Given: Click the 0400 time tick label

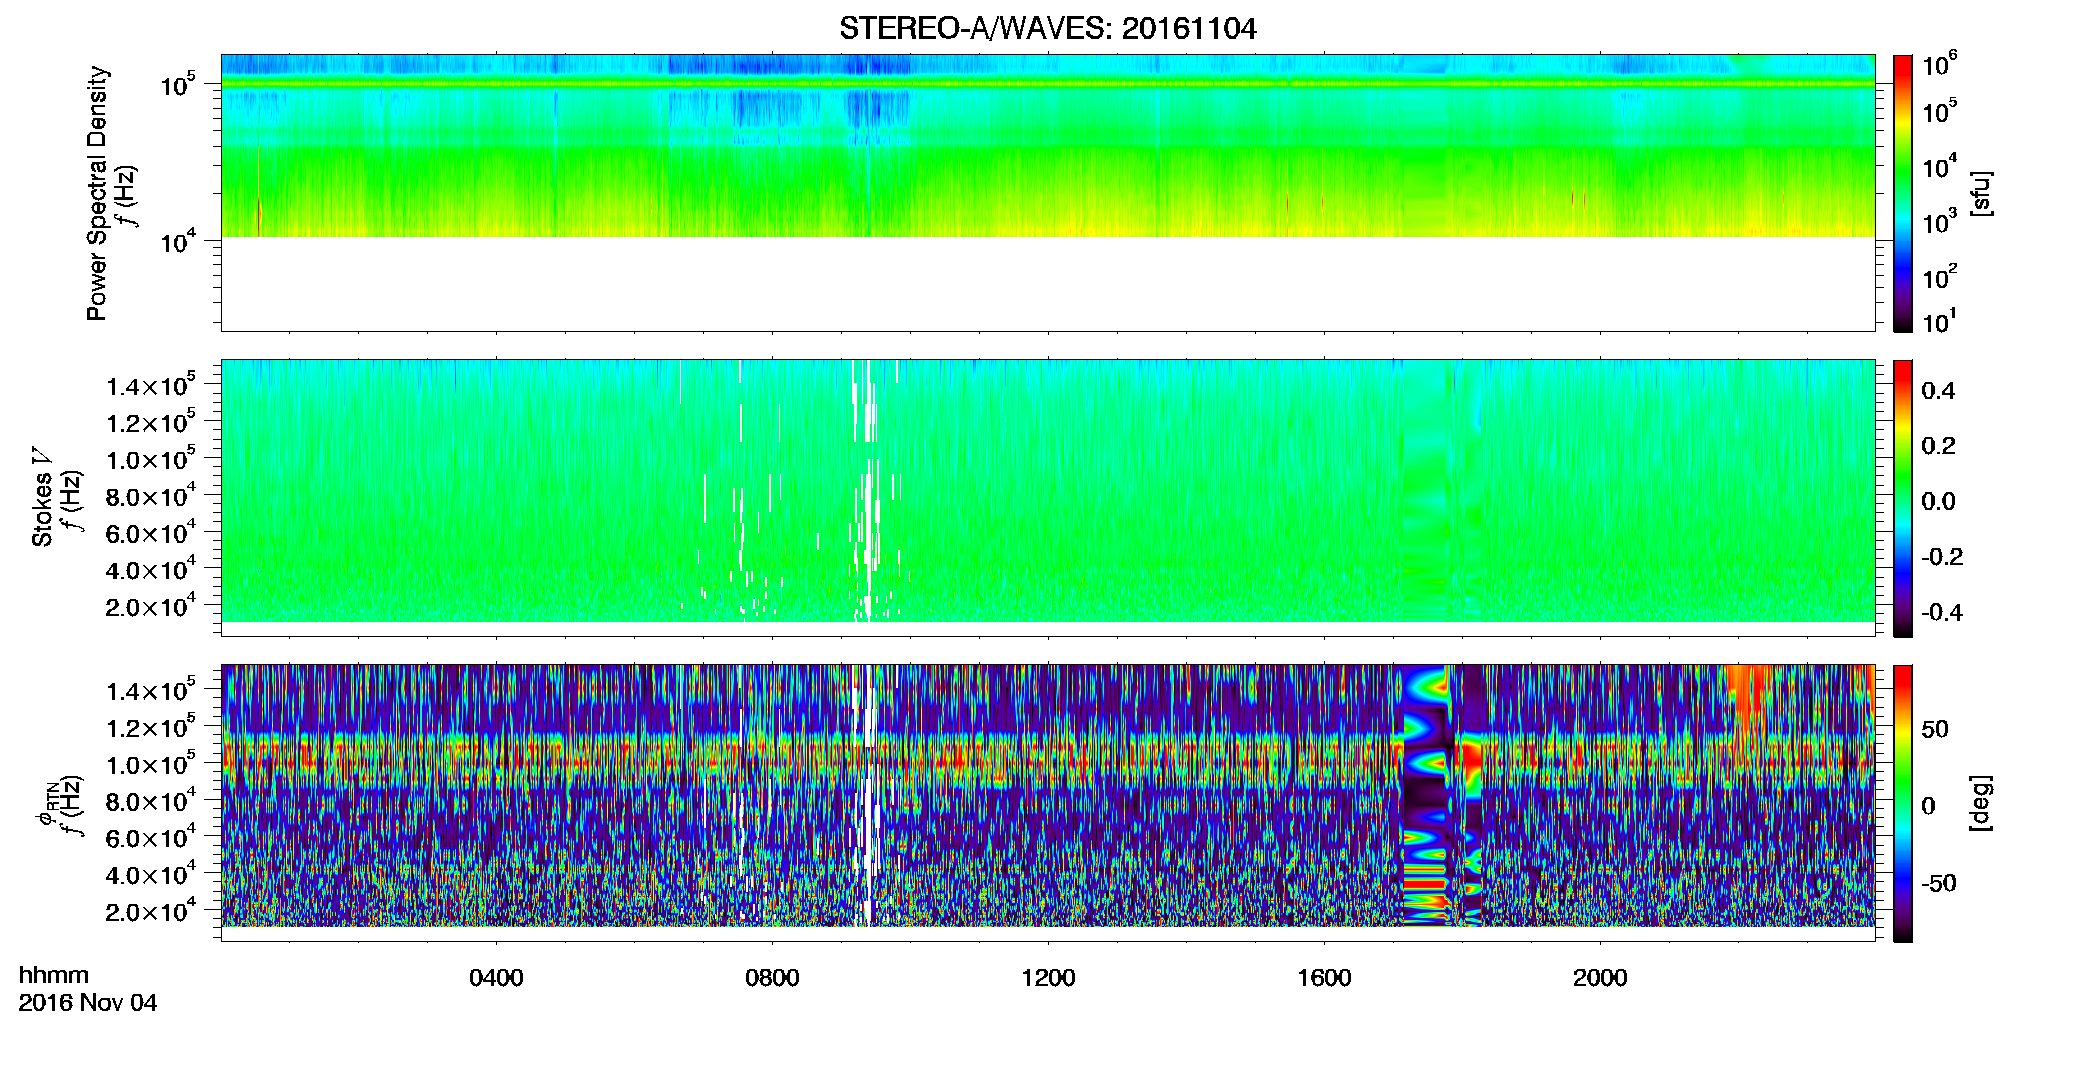Looking at the screenshot, I should tap(496, 978).
